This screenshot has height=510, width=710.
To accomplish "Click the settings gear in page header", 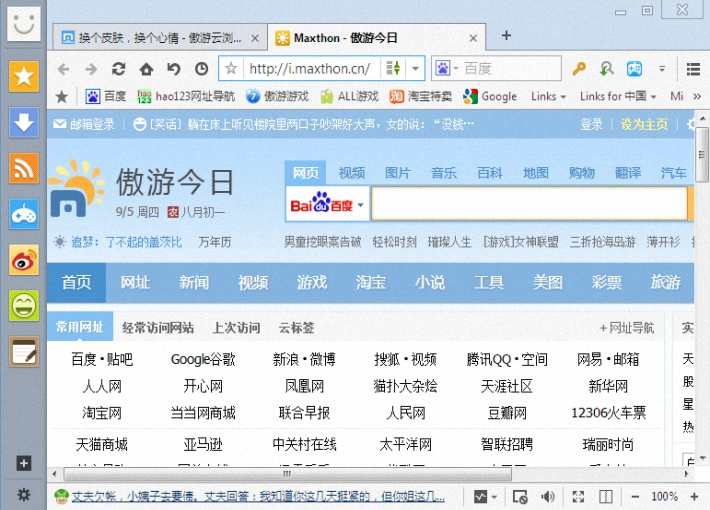I will click(690, 124).
